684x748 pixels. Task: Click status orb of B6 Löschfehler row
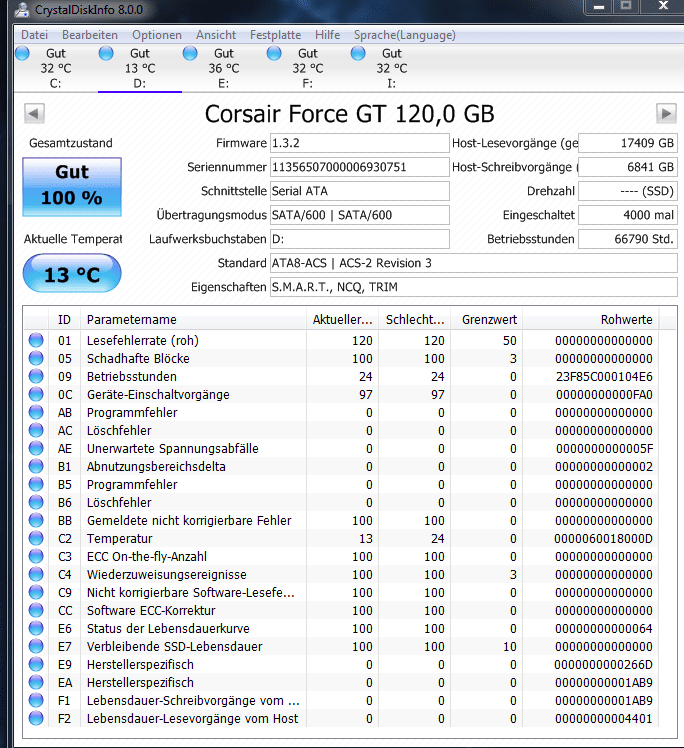36,502
